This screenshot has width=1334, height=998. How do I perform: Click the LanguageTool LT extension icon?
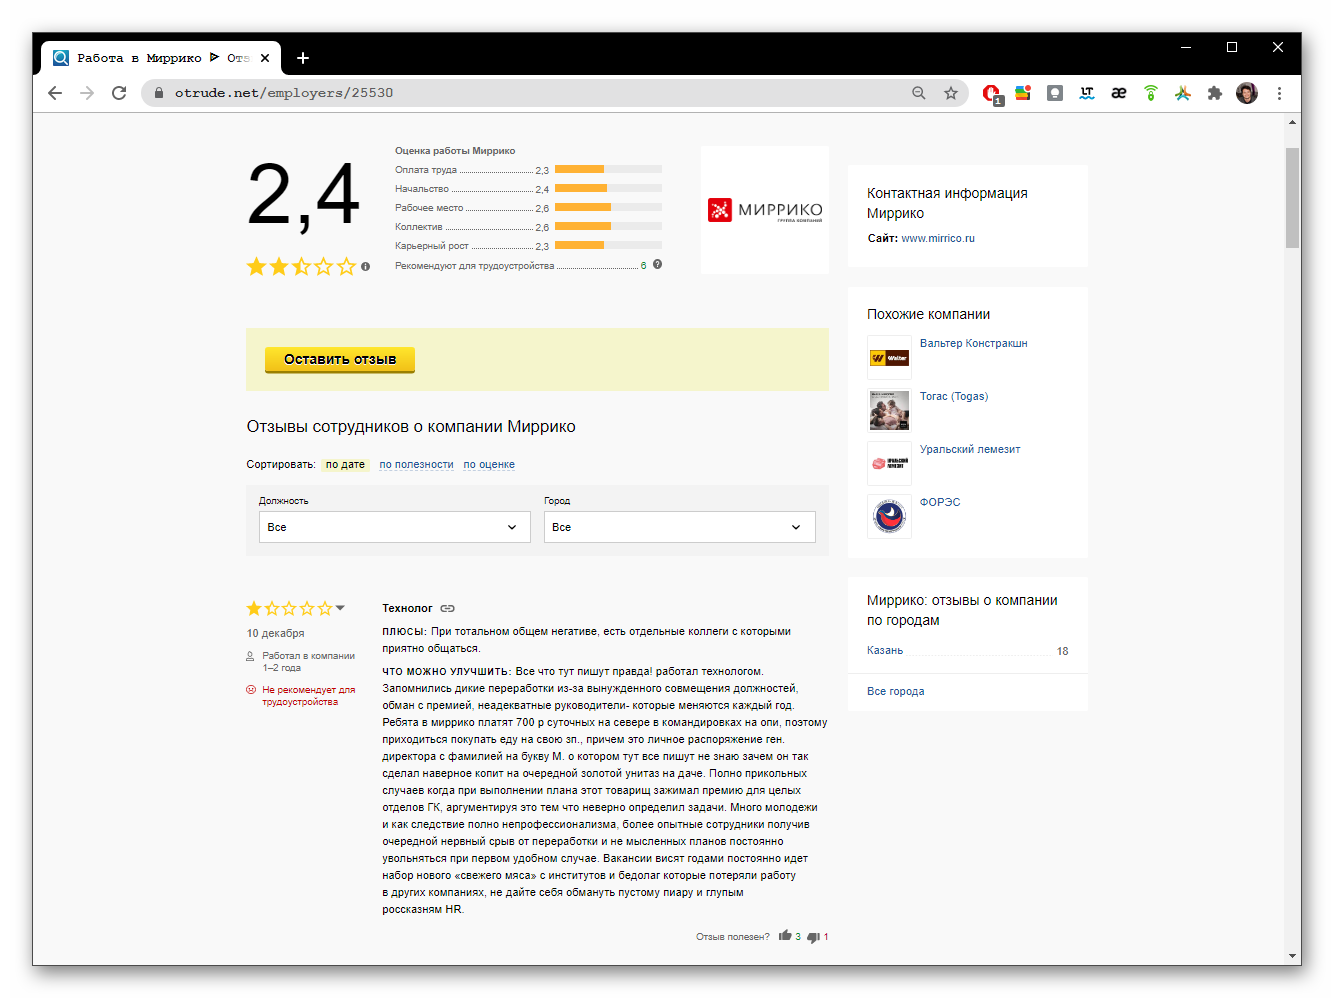point(1087,93)
